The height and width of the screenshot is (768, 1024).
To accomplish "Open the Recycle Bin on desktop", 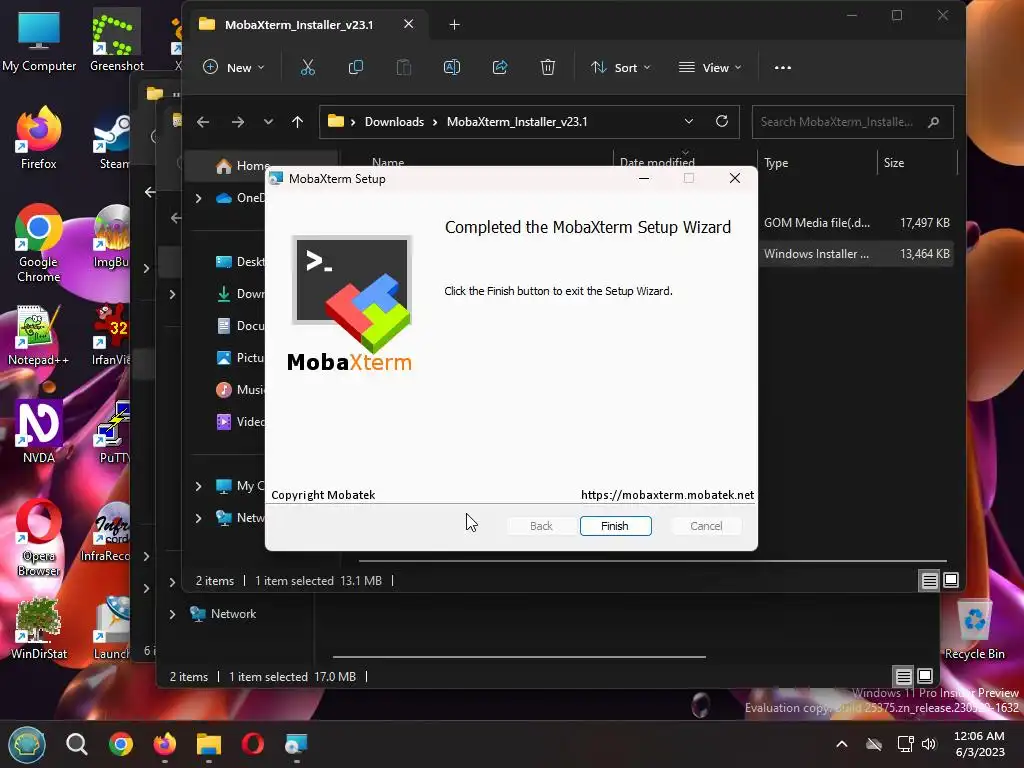I will point(974,630).
